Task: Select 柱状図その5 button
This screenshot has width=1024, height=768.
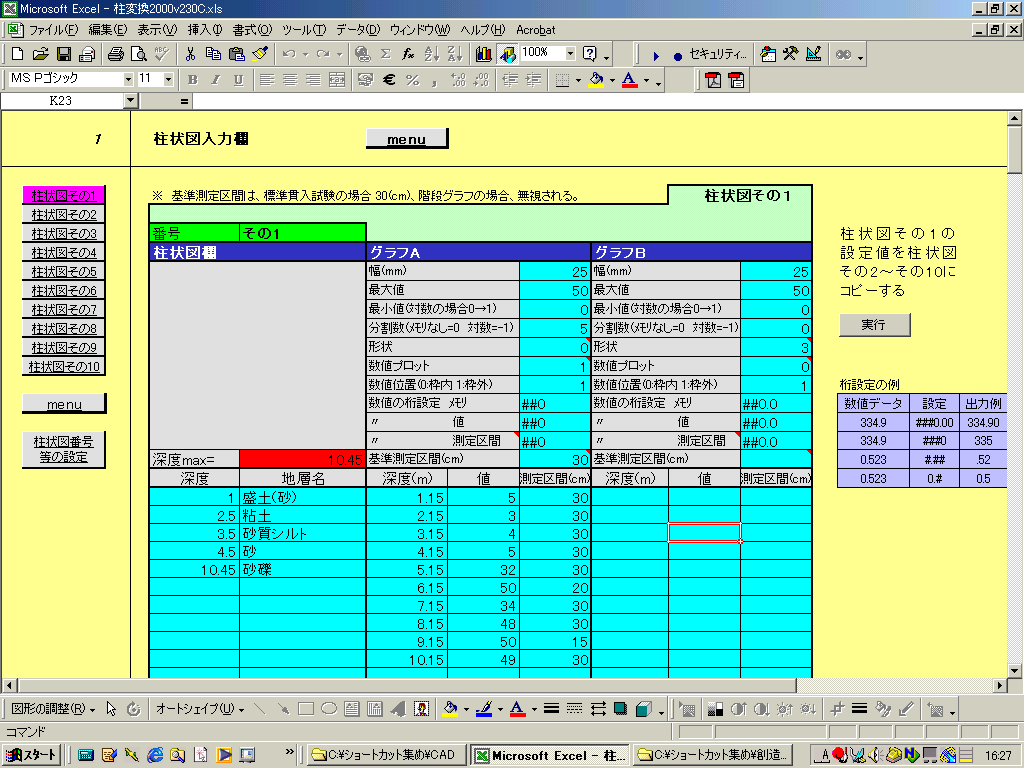Action: (x=64, y=271)
